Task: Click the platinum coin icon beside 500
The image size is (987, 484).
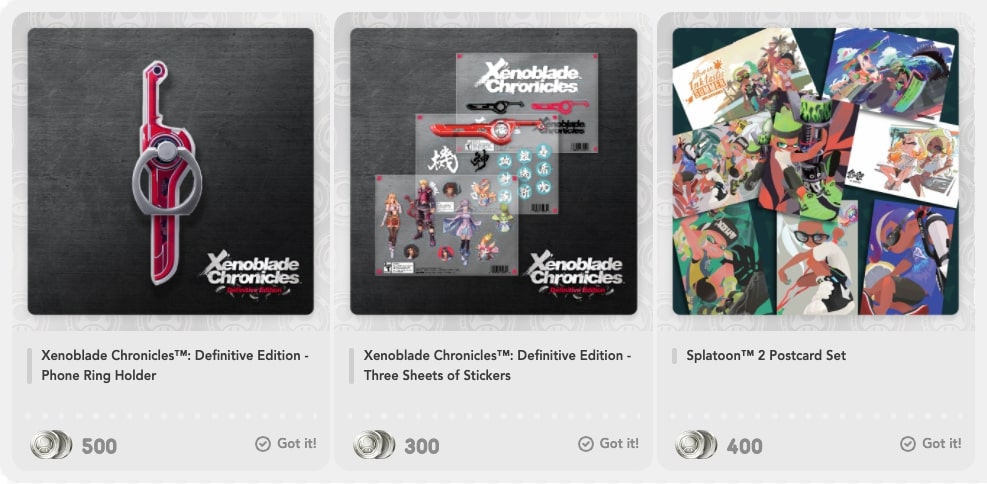Action: (x=51, y=444)
